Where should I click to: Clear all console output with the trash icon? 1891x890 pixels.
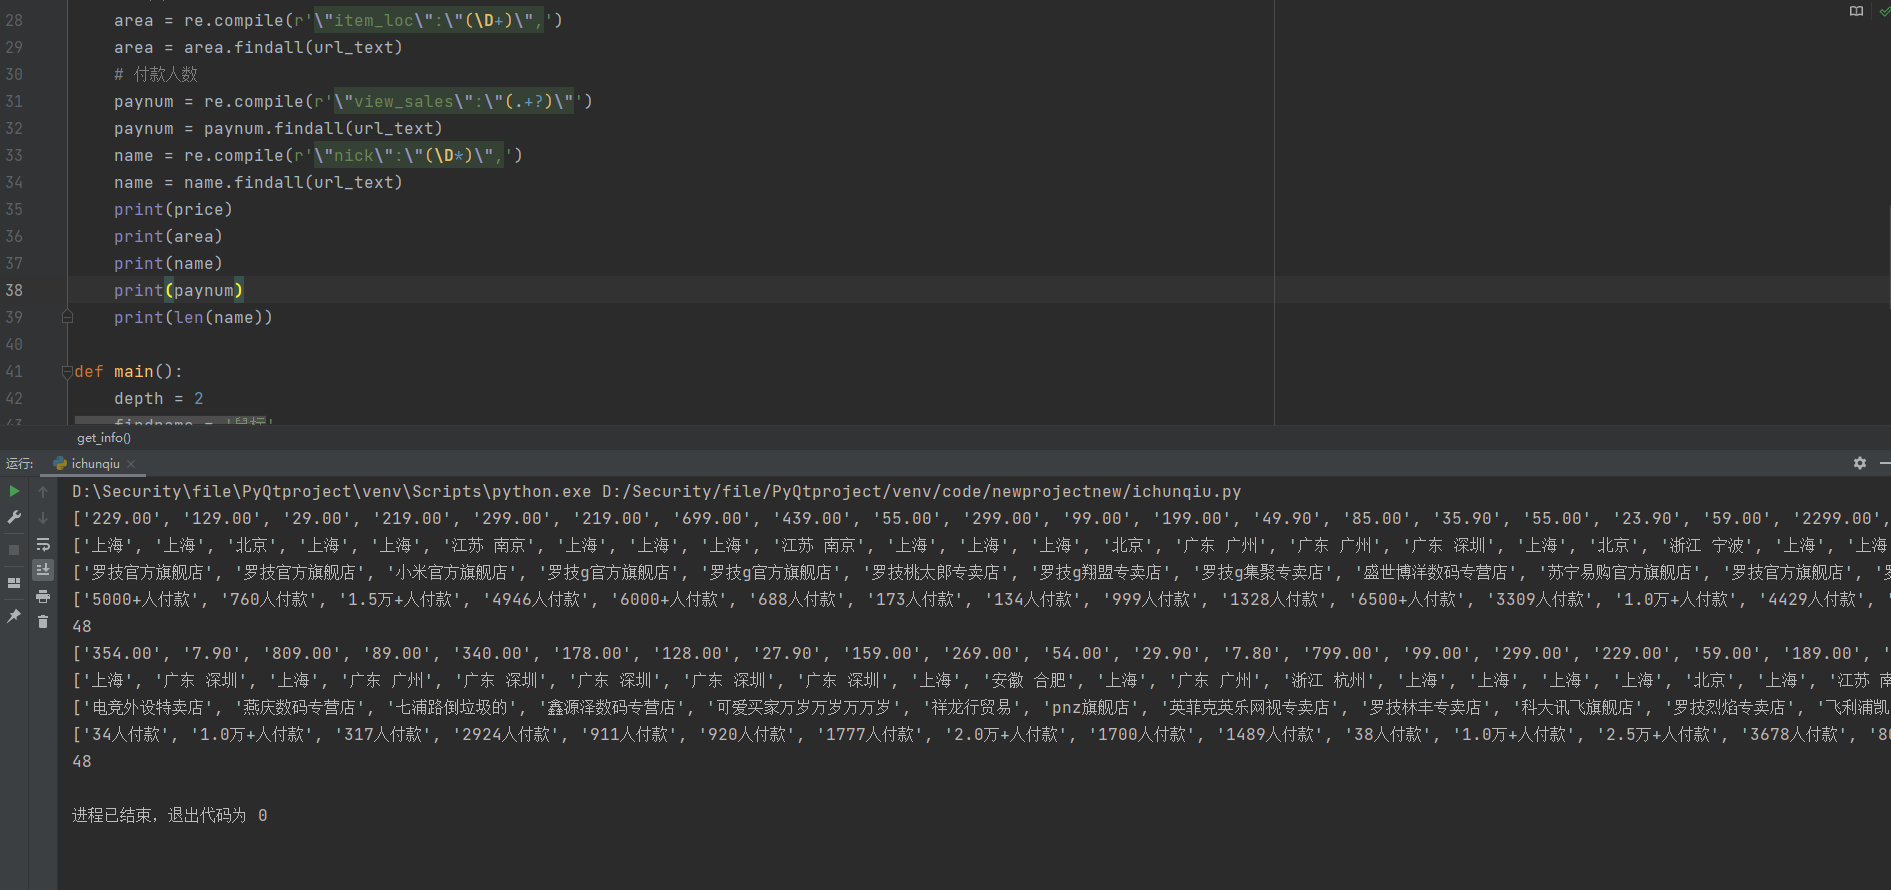coord(43,622)
